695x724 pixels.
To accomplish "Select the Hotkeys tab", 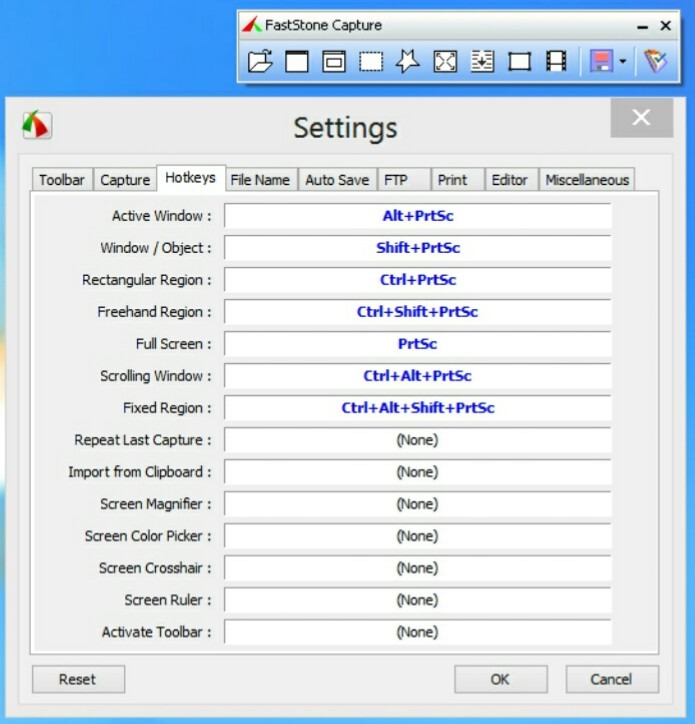I will pyautogui.click(x=191, y=178).
